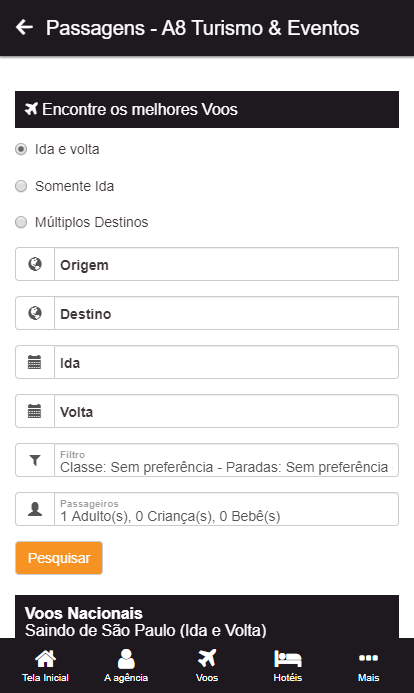Open the Ida date picker field
Screen dimensions: 414x693
click(226, 362)
